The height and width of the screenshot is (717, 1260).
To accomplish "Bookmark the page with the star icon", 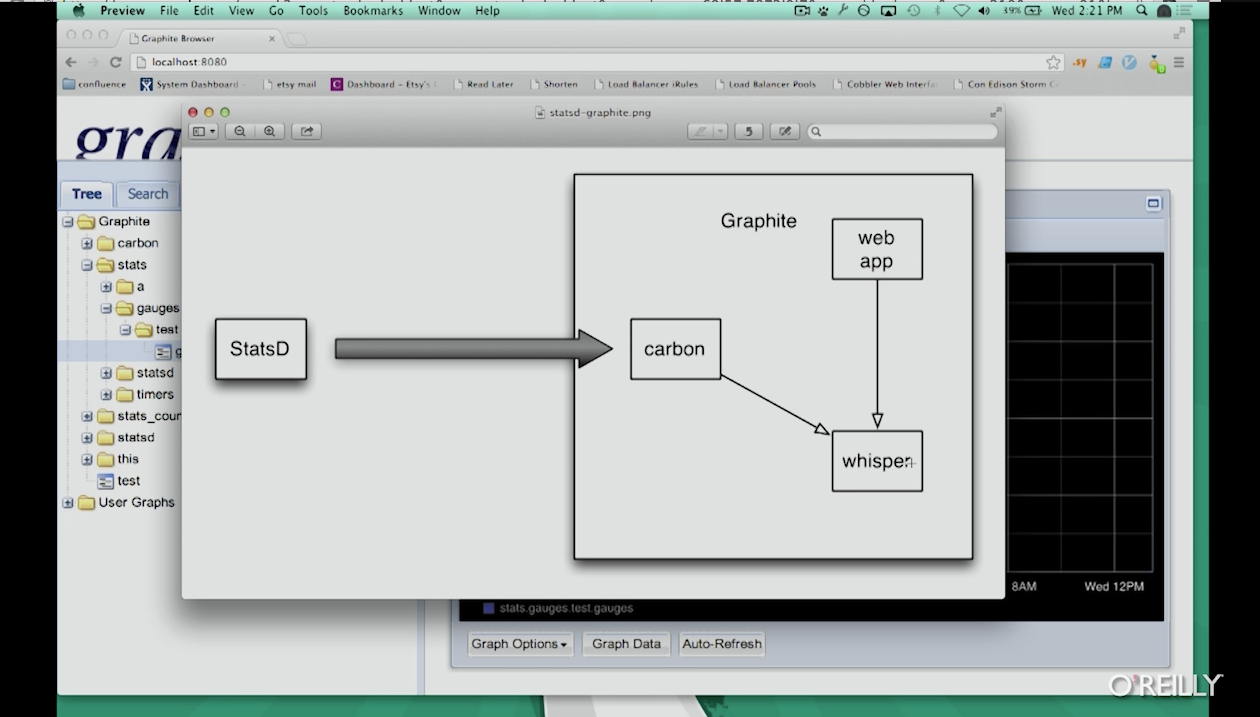I will tap(1053, 62).
